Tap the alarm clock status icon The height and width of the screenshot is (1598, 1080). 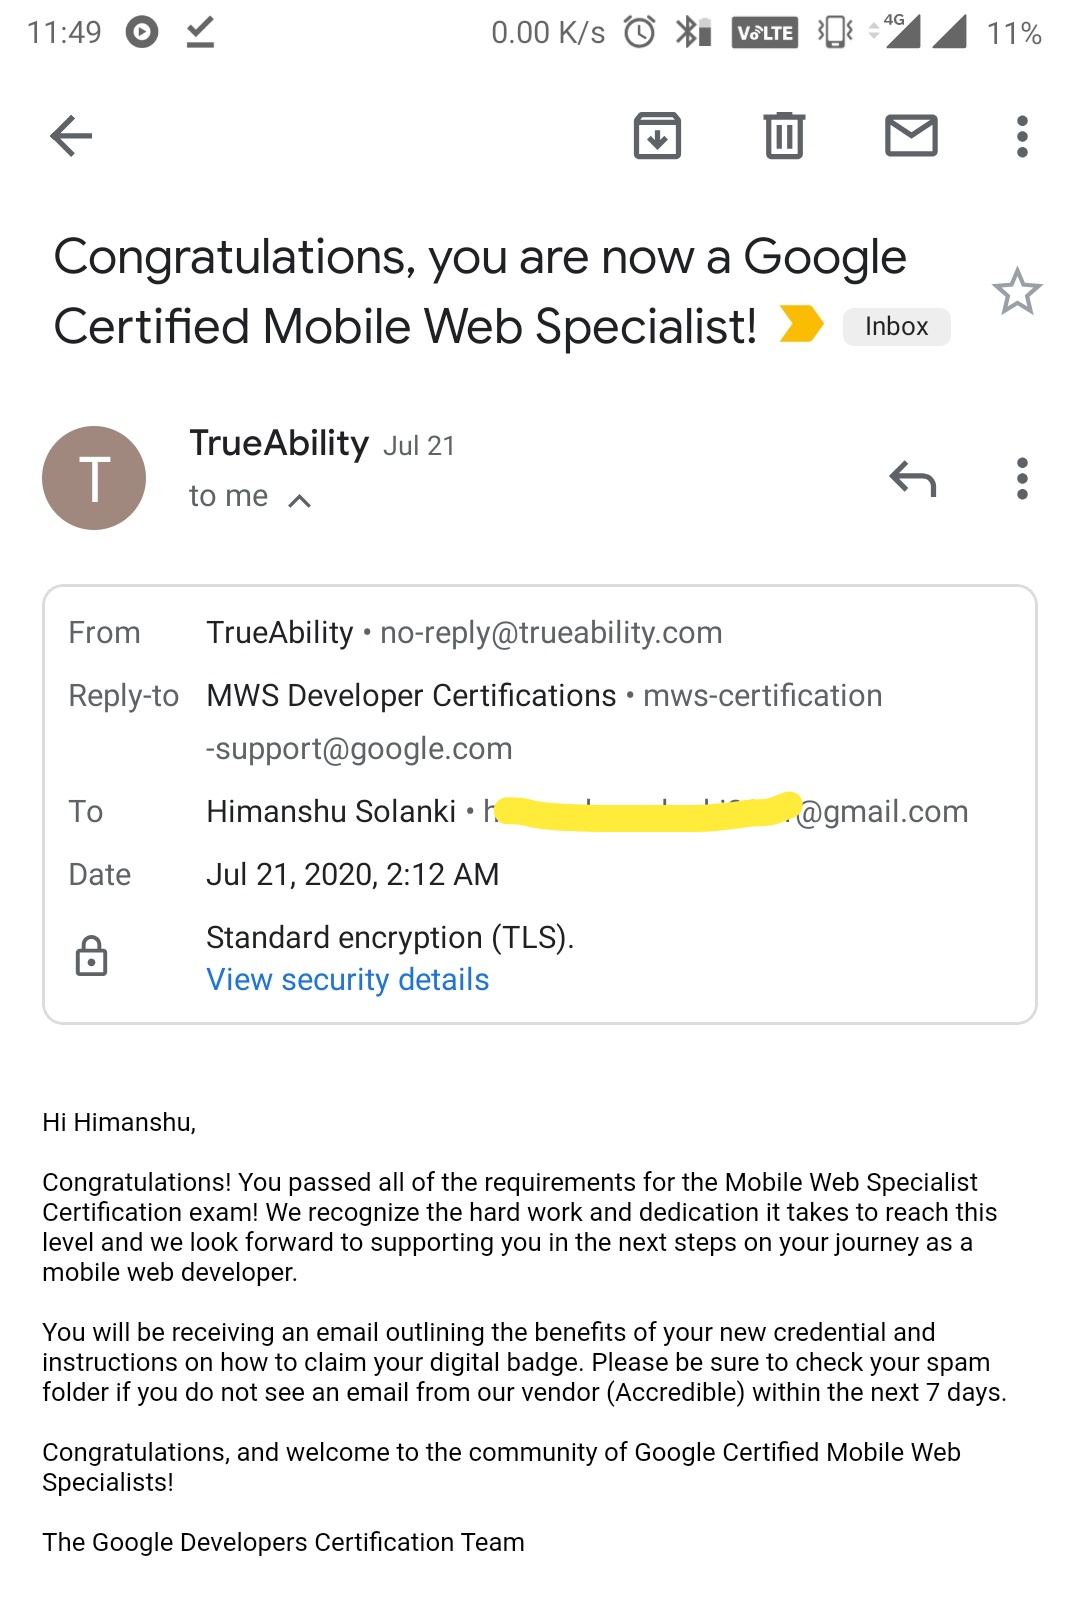(639, 33)
